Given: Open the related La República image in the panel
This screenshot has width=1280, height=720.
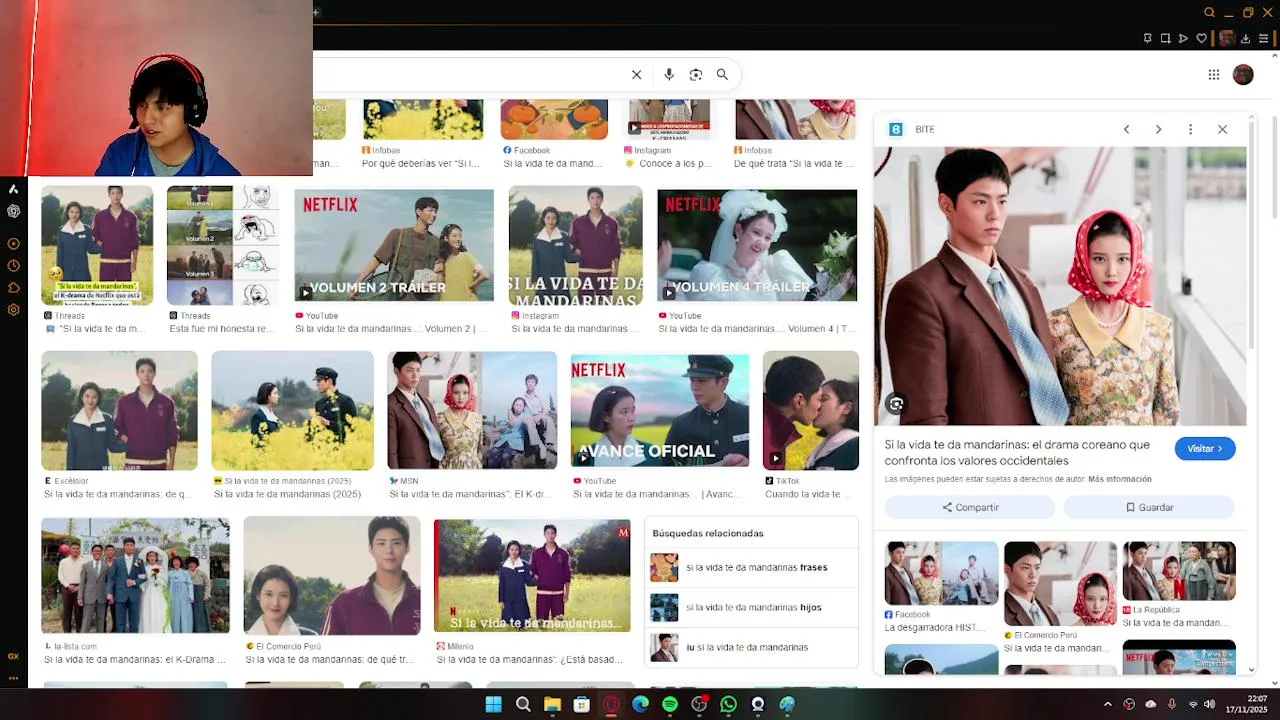Looking at the screenshot, I should pos(1179,572).
